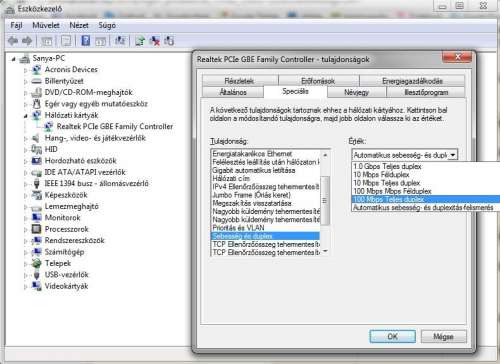Open the Nézet menu
The image size is (500, 364).
click(79, 25)
